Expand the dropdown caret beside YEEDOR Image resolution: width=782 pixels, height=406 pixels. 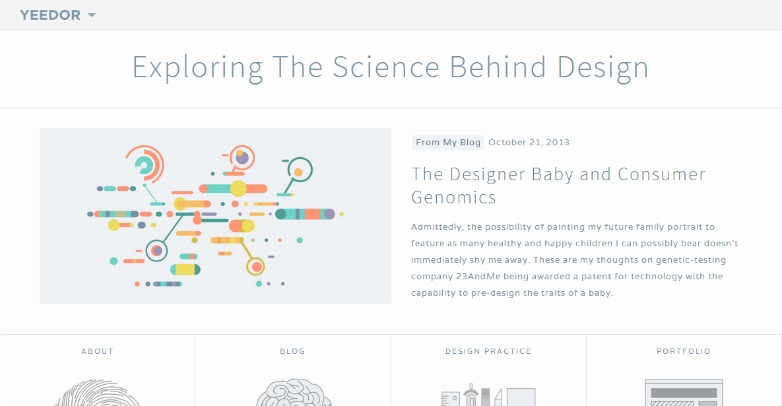coord(91,15)
